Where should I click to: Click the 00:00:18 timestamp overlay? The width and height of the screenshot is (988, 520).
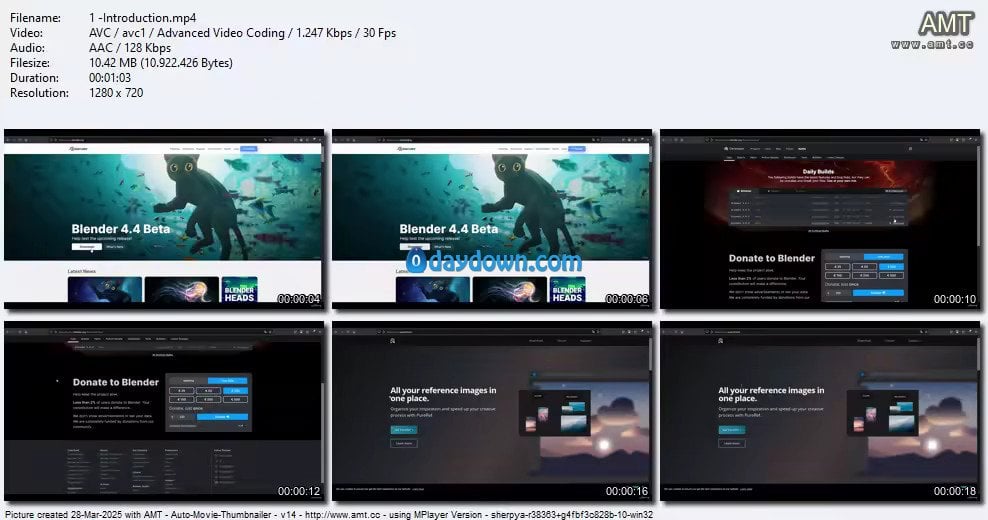[955, 491]
